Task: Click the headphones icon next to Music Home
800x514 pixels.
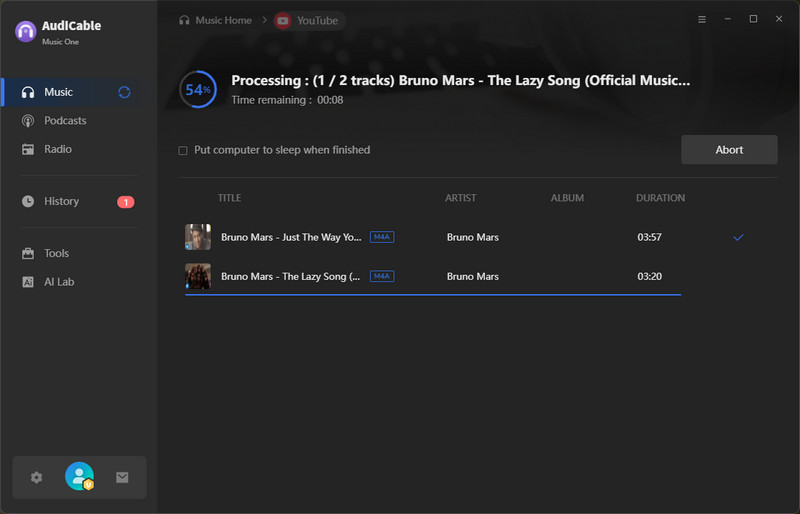Action: click(x=184, y=20)
